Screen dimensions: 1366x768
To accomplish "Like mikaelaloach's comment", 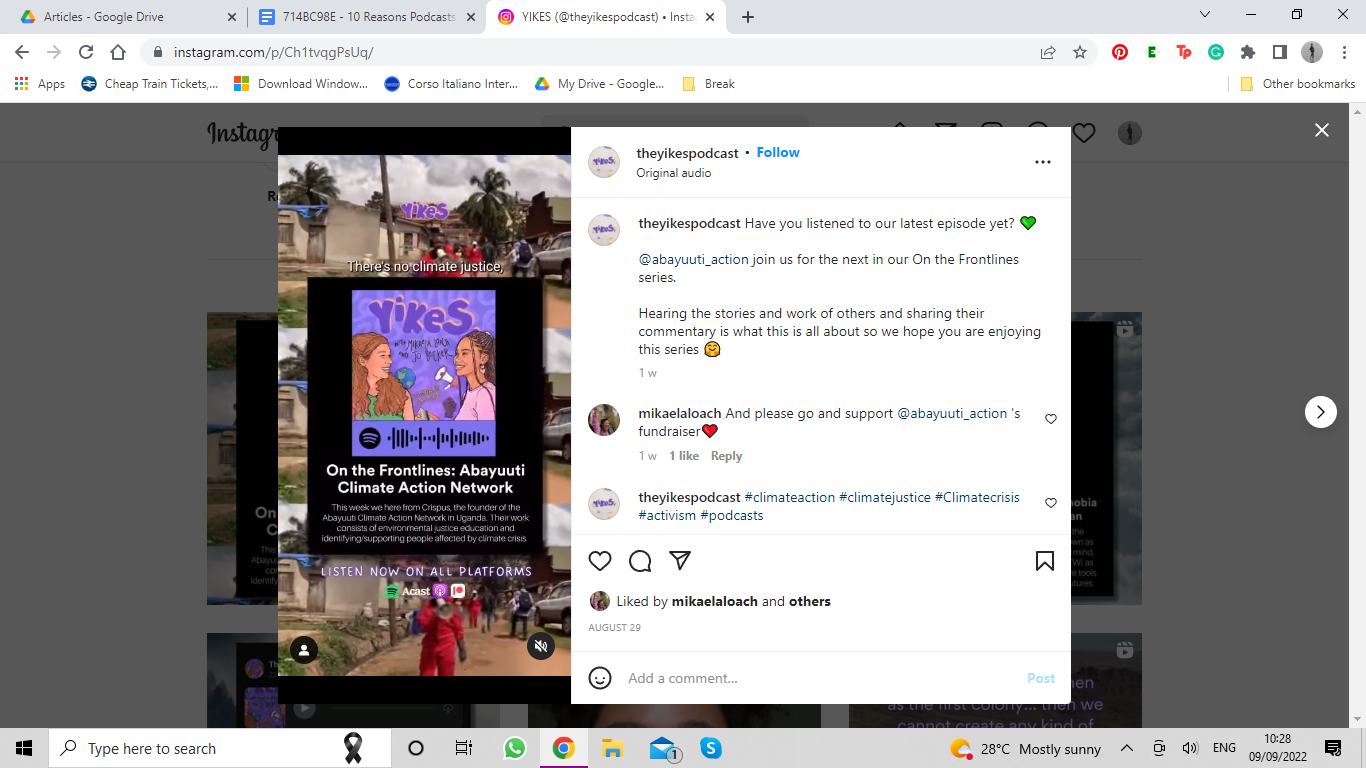I will point(1050,419).
